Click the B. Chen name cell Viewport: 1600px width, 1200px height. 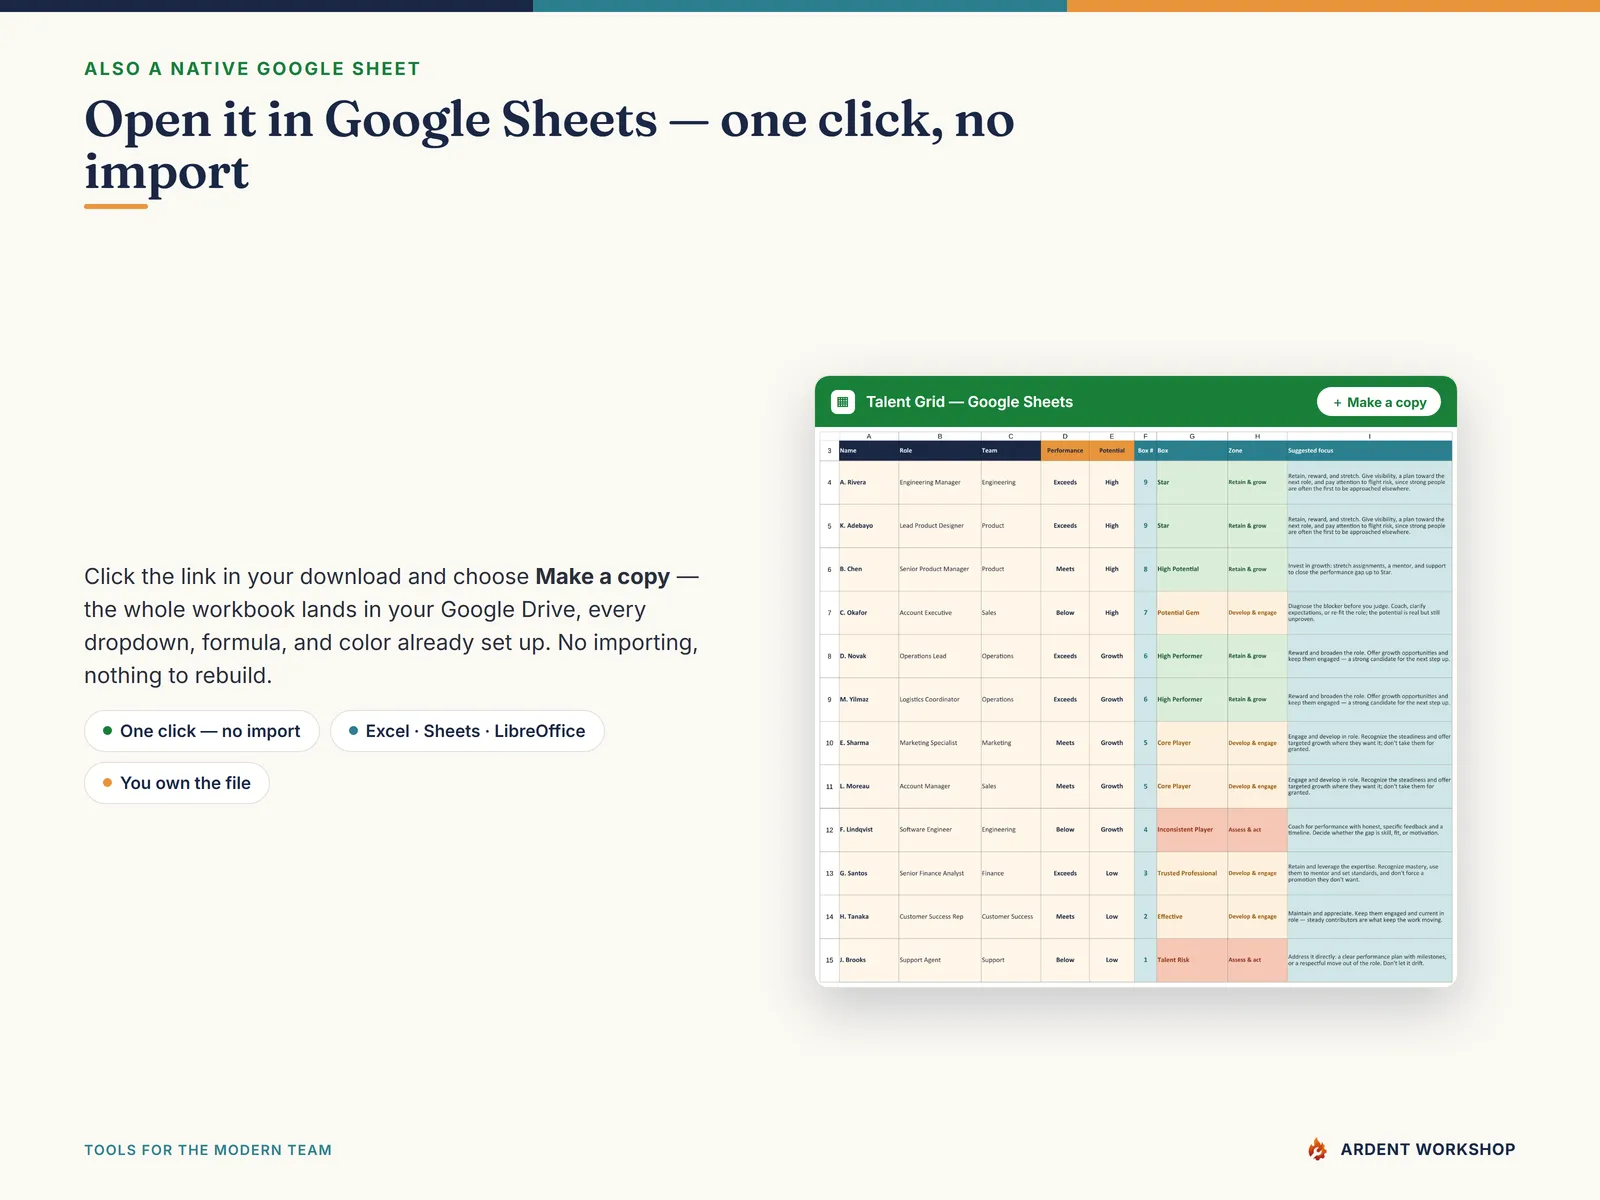click(x=868, y=569)
